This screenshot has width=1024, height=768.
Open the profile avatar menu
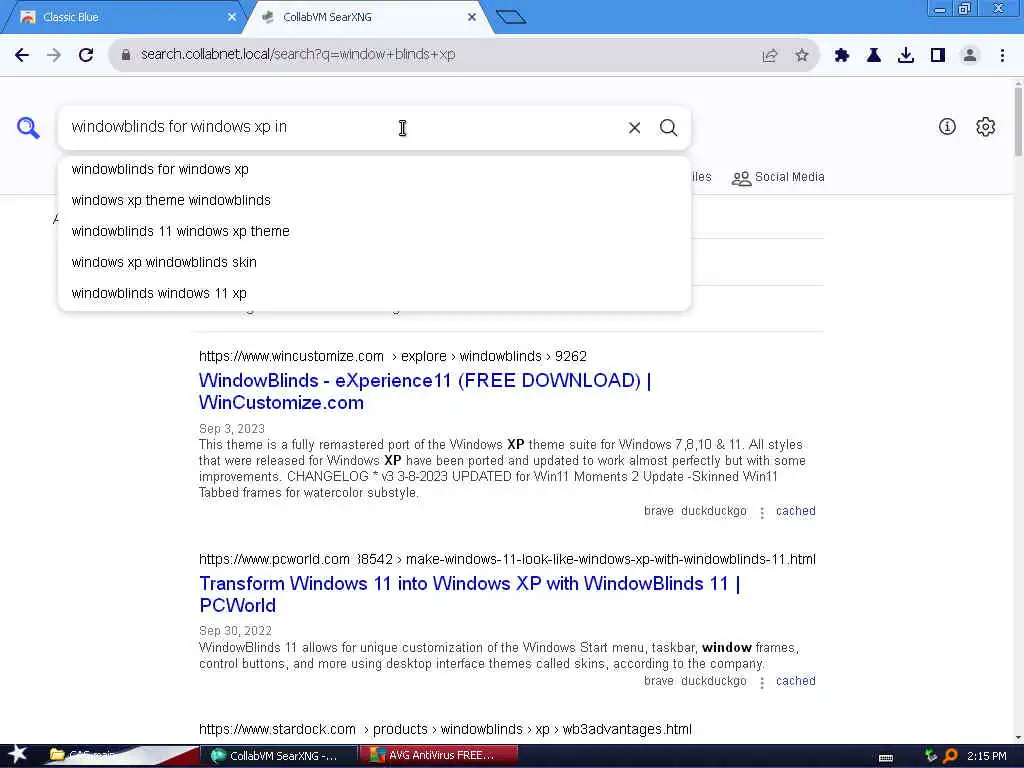970,56
